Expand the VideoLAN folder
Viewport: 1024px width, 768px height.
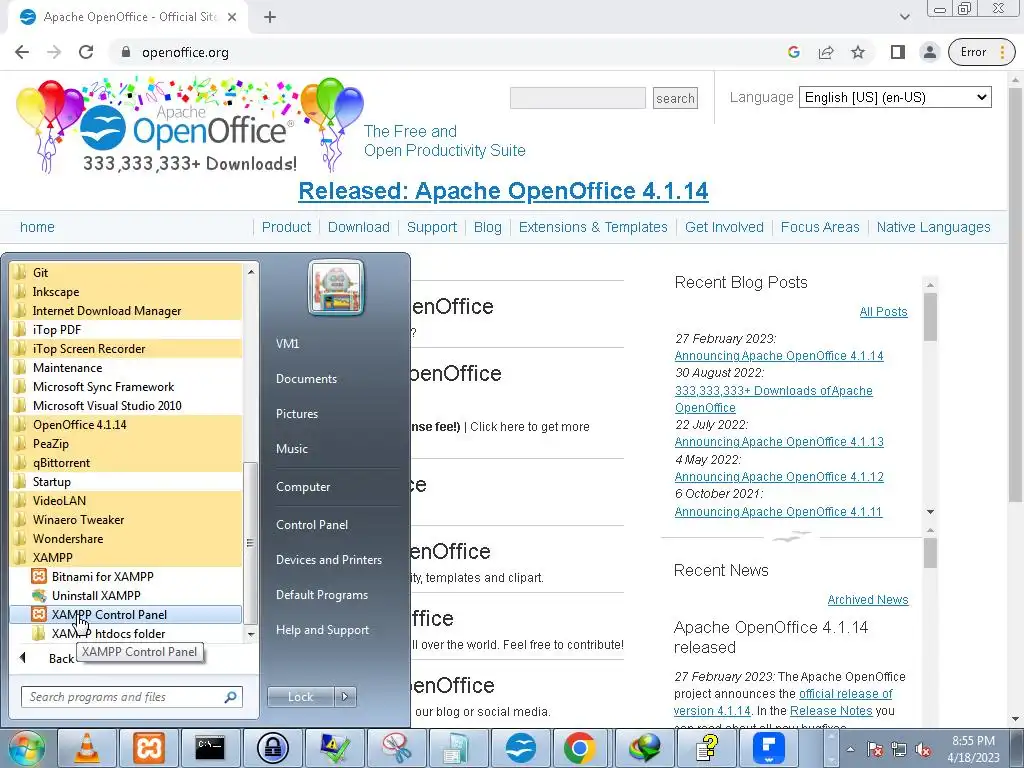(125, 501)
